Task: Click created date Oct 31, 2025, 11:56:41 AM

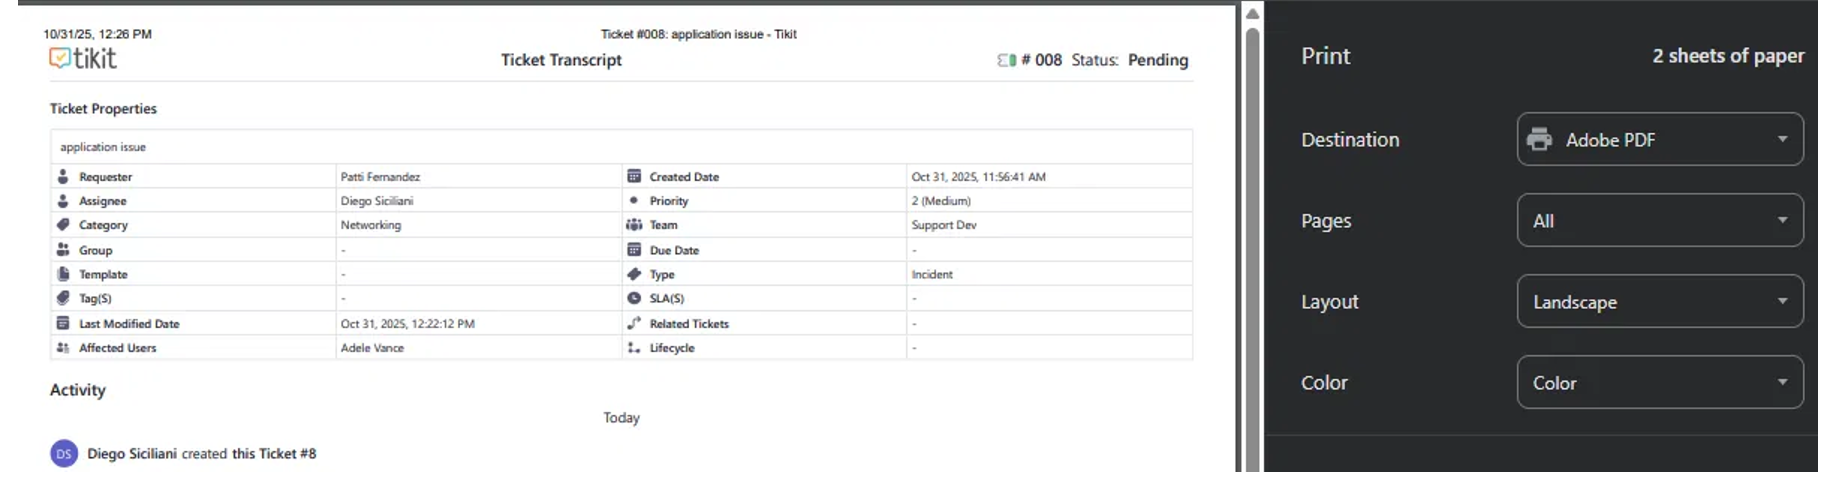Action: point(978,177)
